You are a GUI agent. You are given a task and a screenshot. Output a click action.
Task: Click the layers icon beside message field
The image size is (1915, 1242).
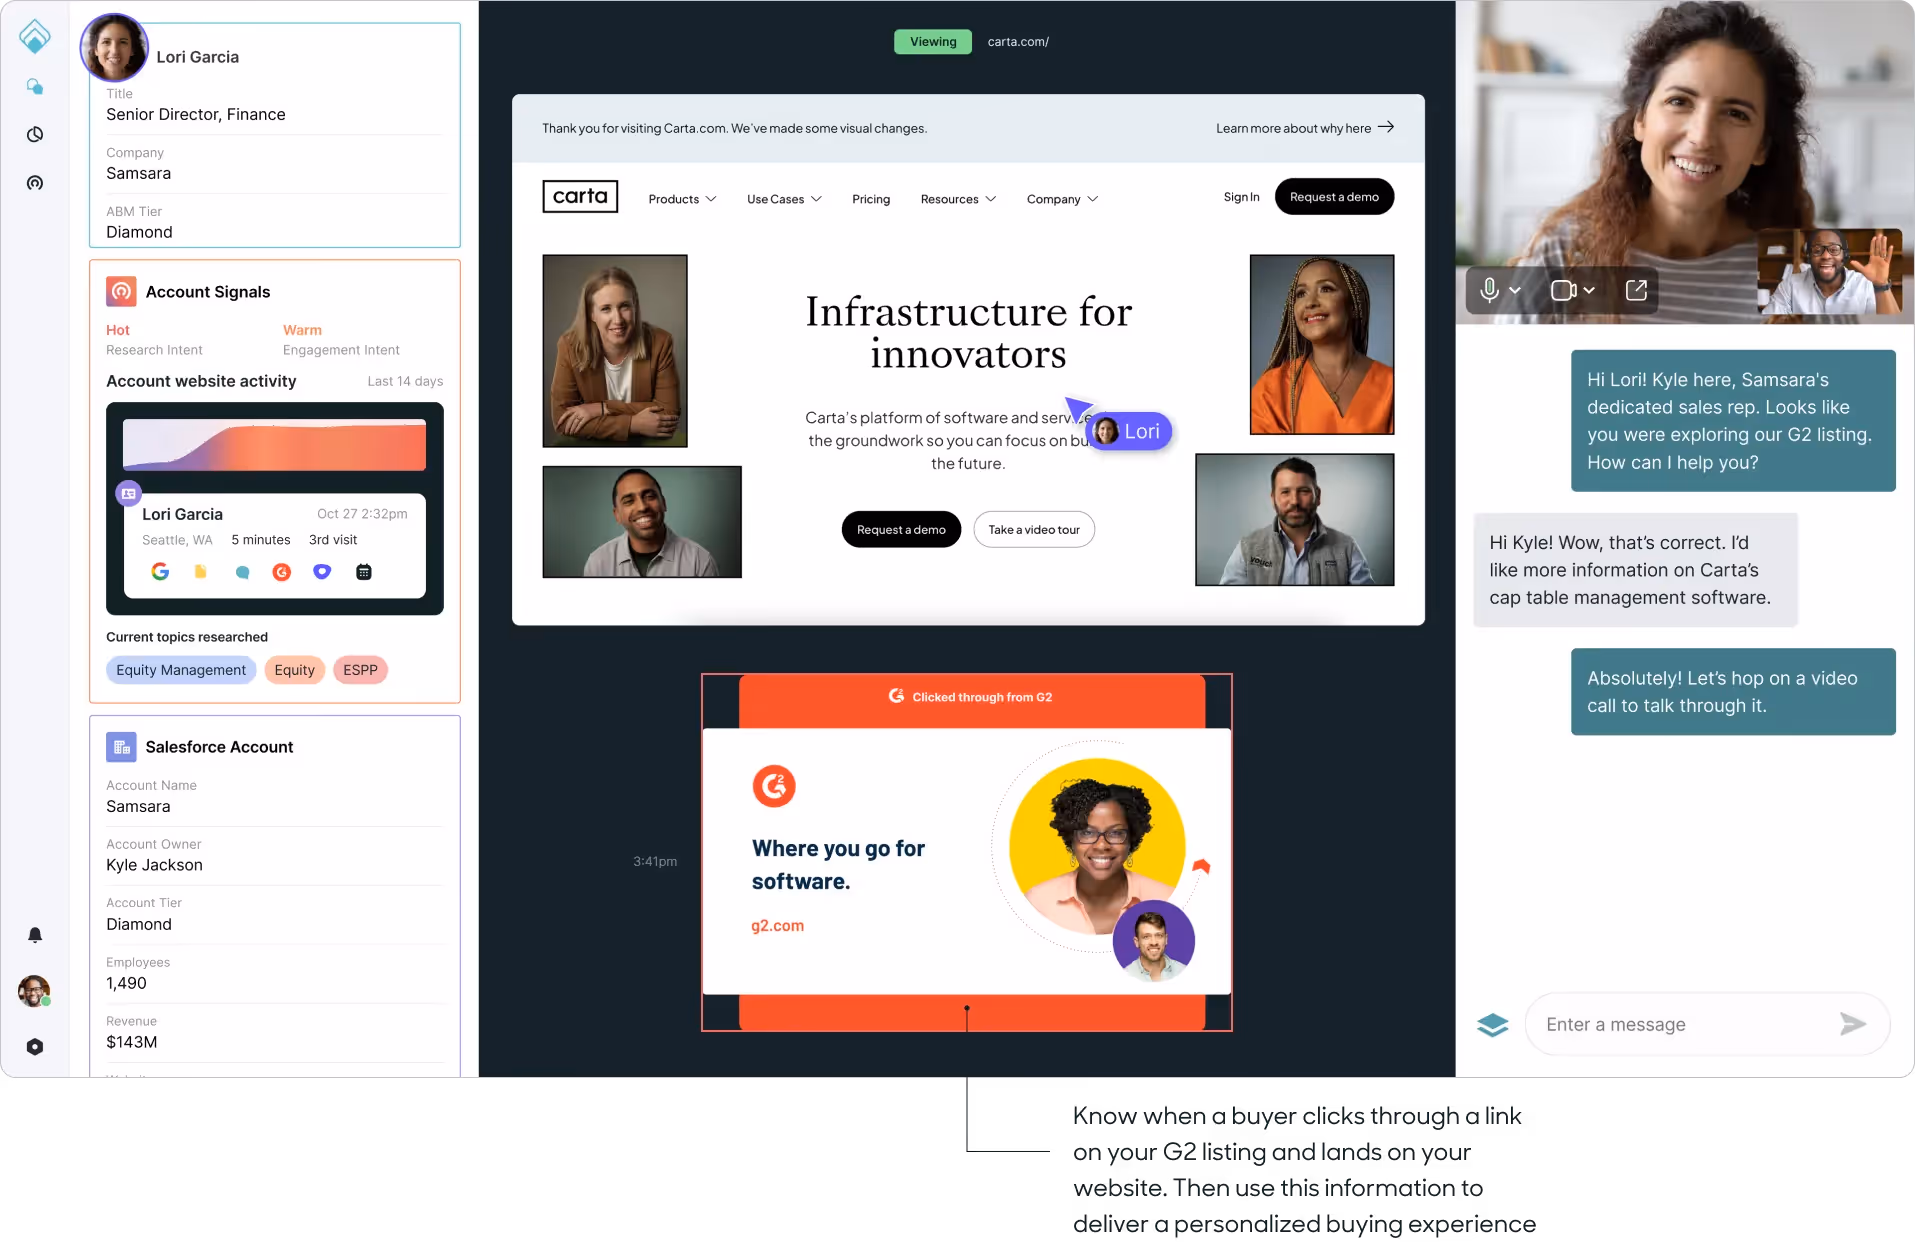pyautogui.click(x=1492, y=1024)
